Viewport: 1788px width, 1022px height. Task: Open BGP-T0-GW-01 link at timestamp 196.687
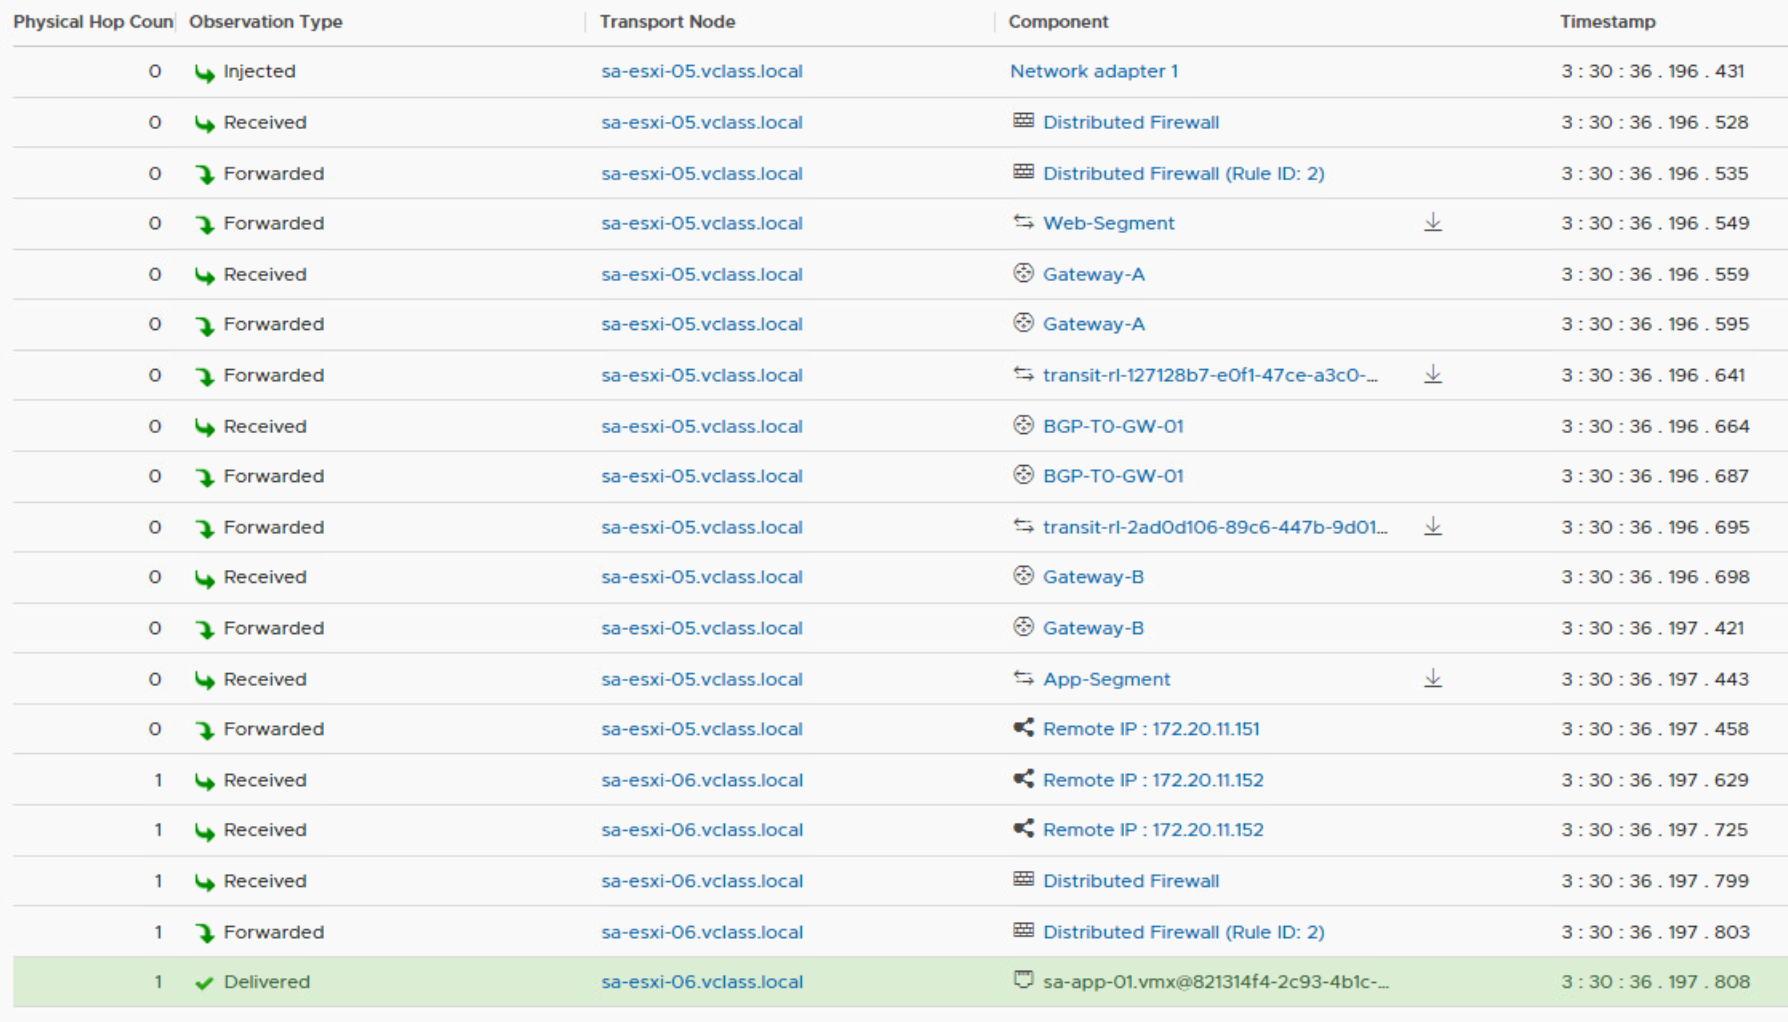[1113, 476]
